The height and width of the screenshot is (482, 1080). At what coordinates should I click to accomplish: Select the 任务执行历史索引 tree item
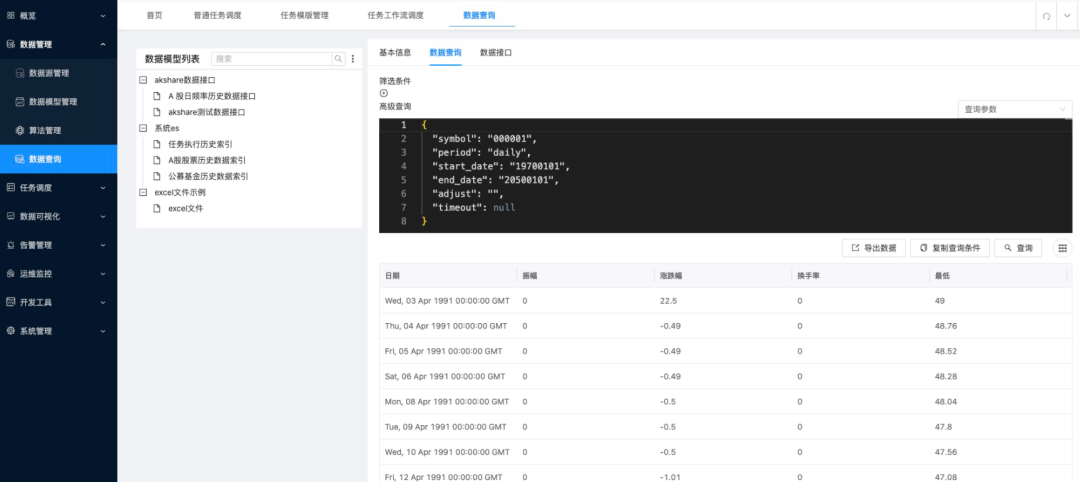(200, 145)
